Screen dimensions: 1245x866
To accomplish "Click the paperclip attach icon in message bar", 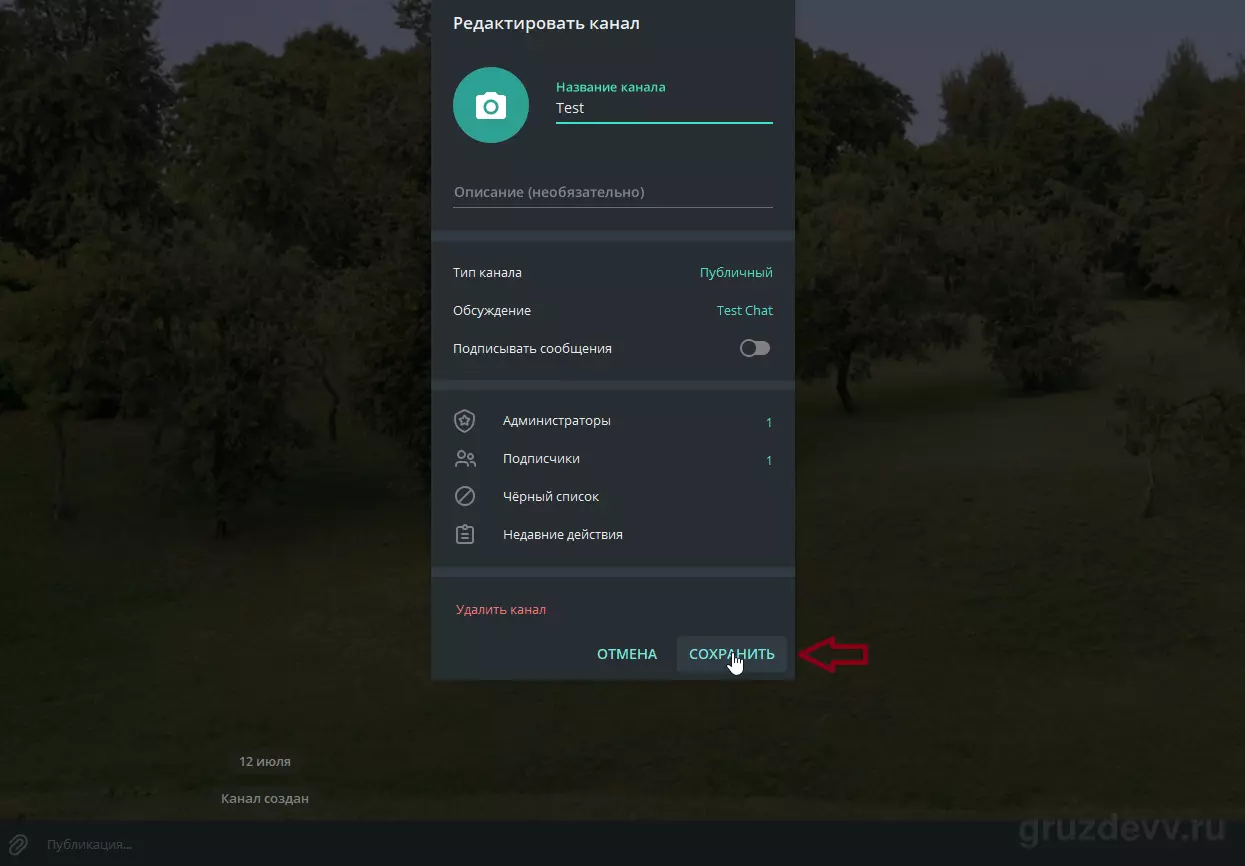I will 18,844.
